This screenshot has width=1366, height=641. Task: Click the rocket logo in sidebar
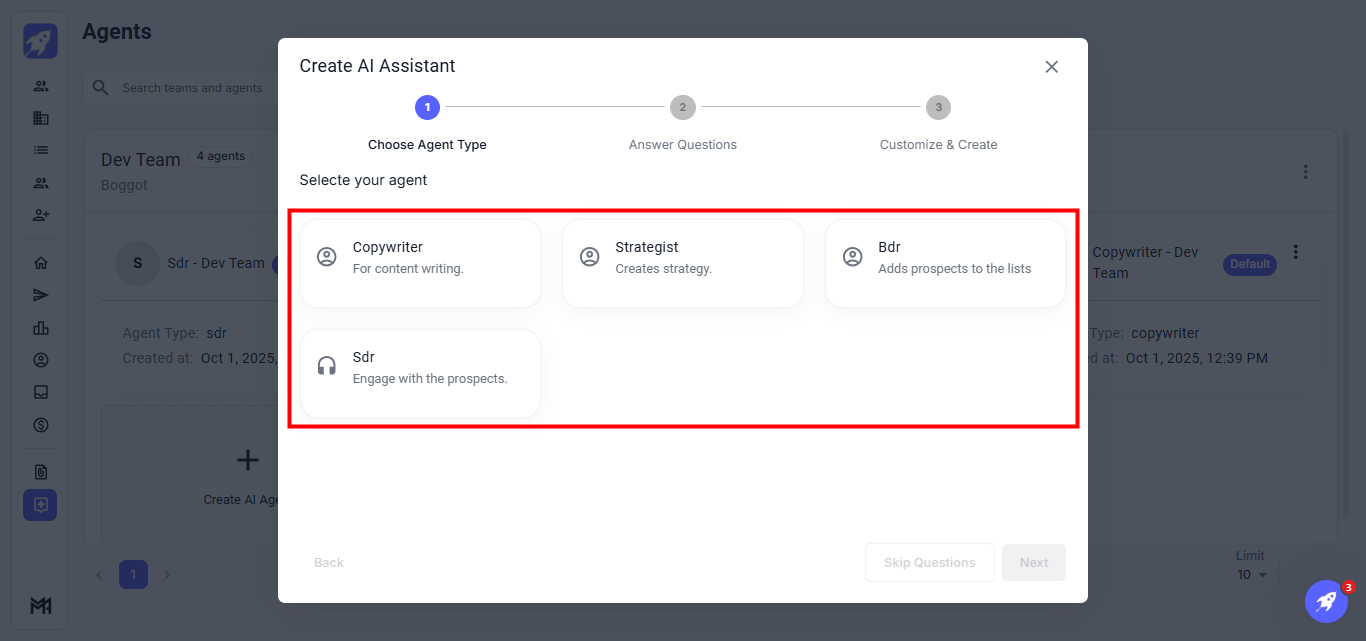[x=41, y=41]
